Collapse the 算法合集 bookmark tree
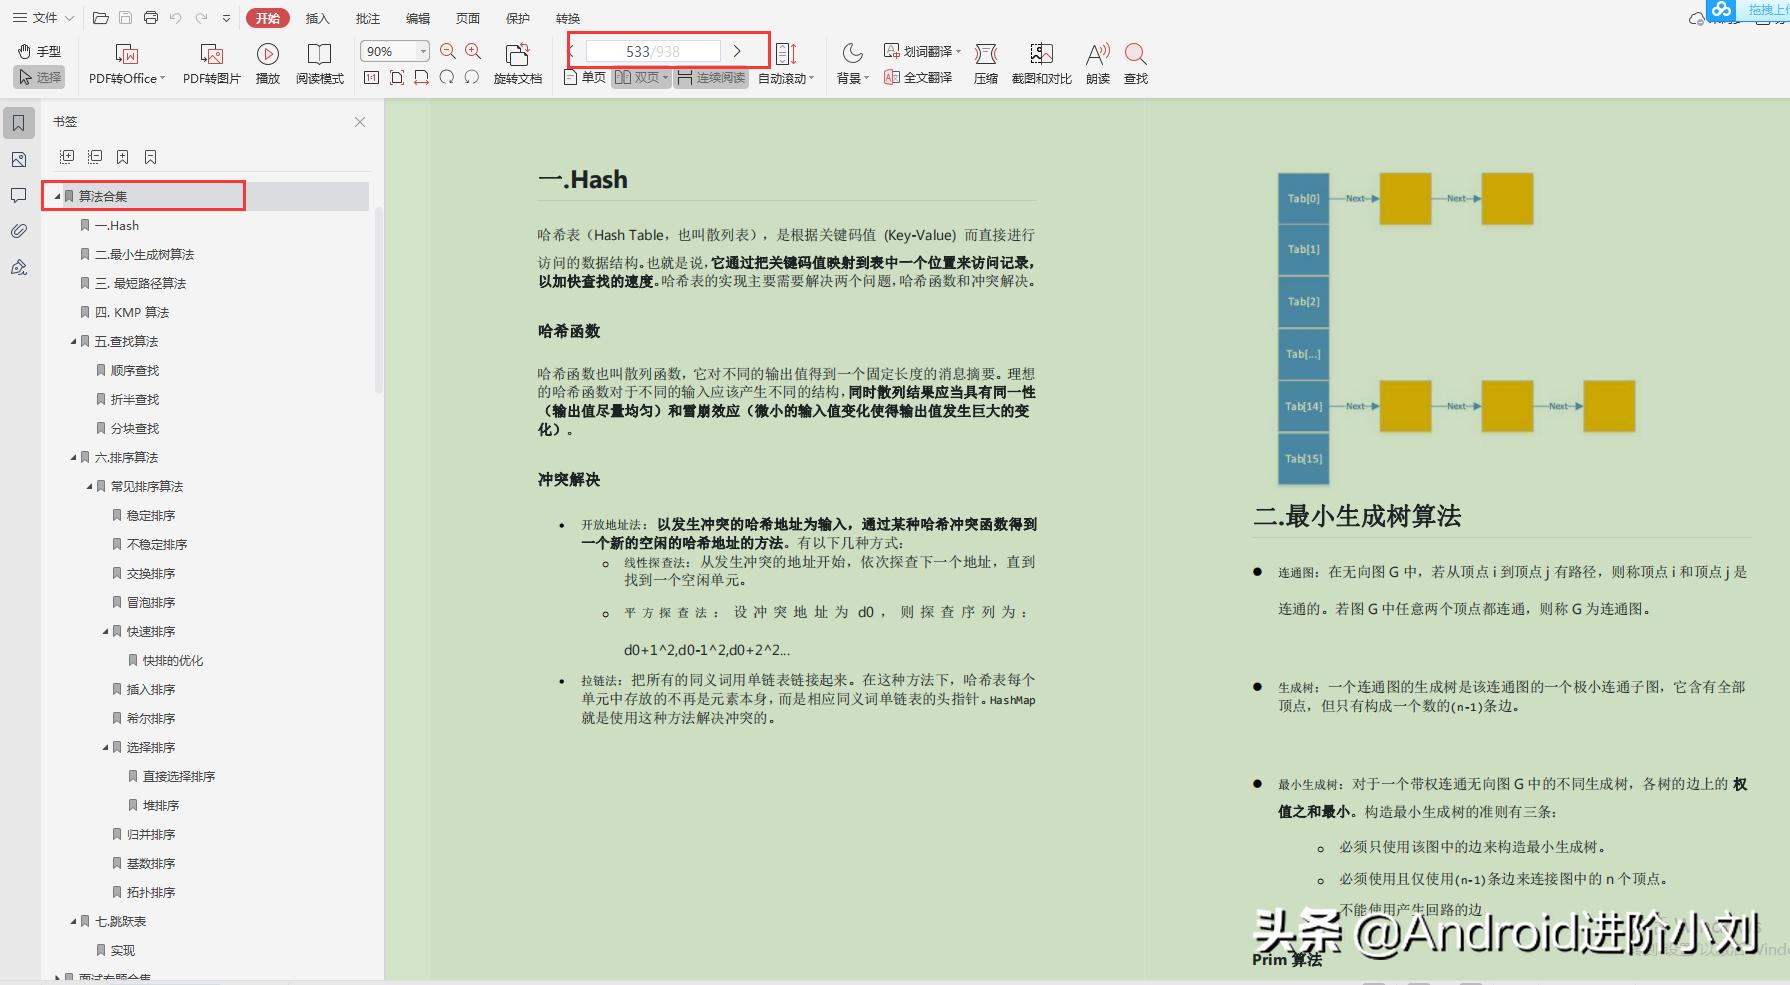 point(58,196)
